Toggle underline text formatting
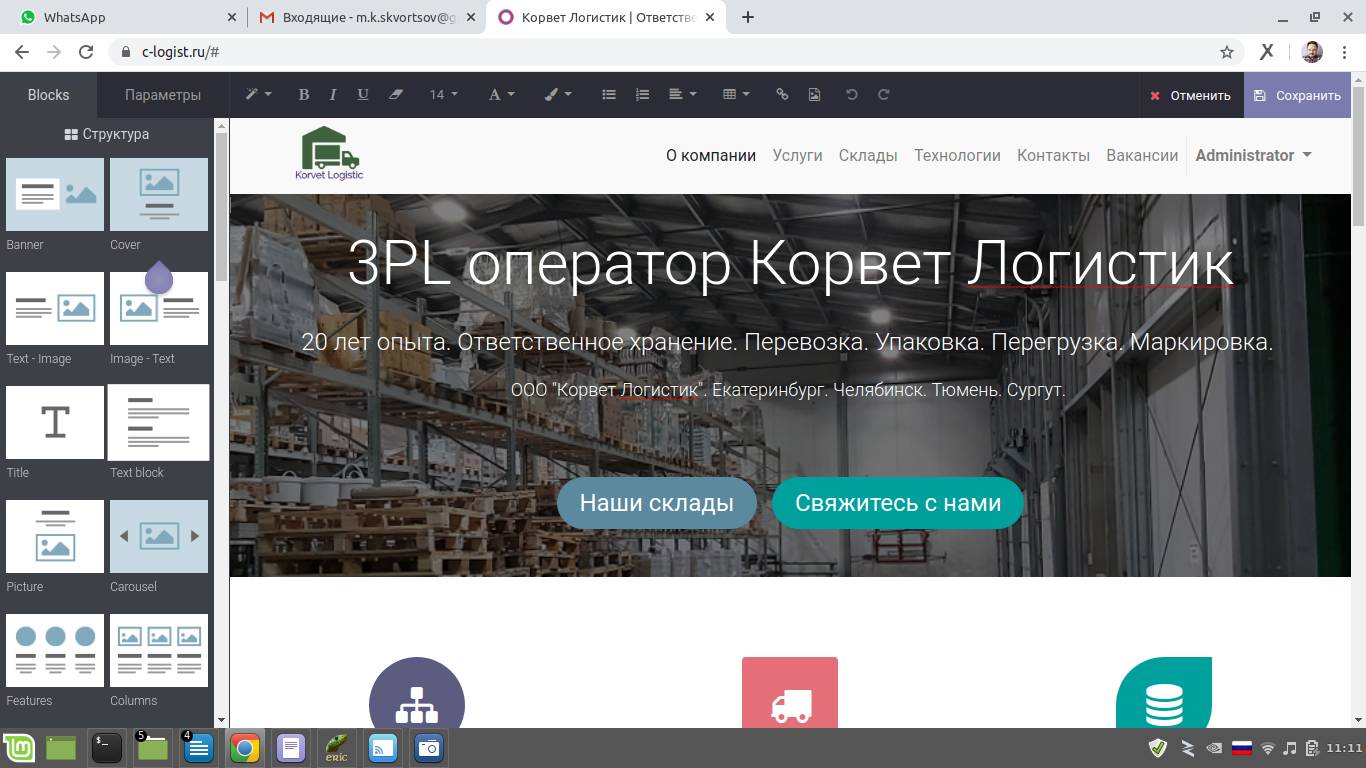1366x768 pixels. (x=363, y=95)
